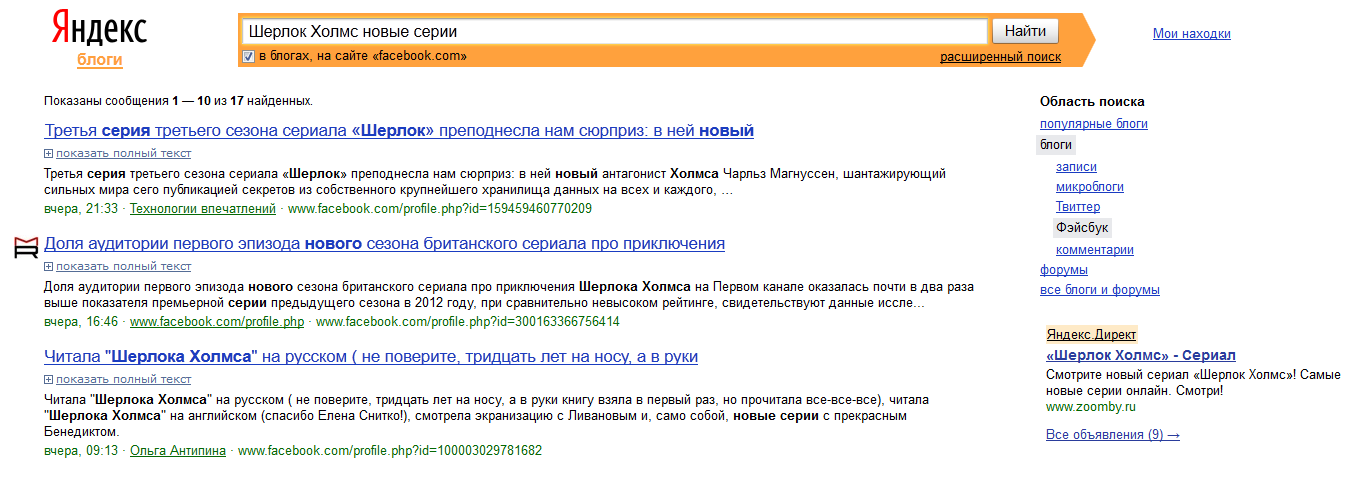The height and width of the screenshot is (477, 1346).
Task: Focus the search query input field
Action: (x=614, y=31)
